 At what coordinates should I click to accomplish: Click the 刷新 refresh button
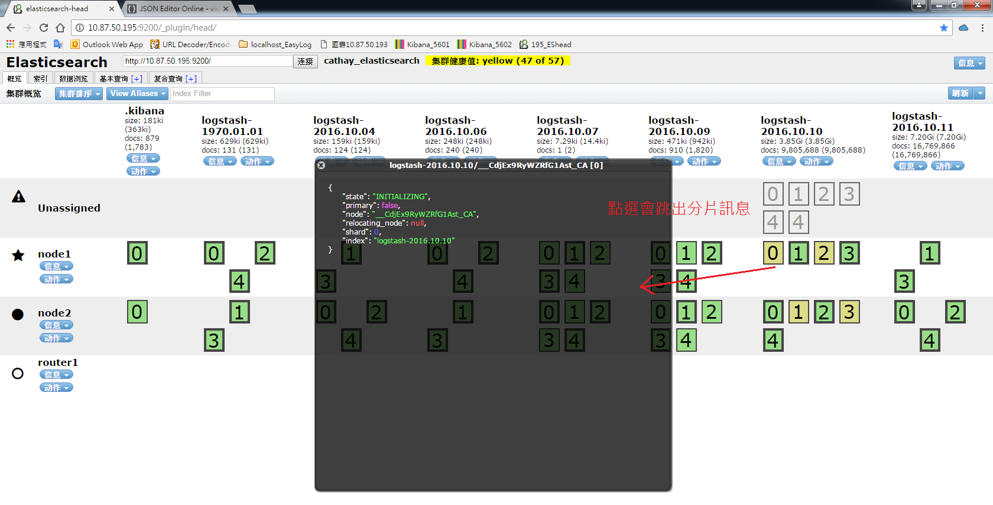click(x=961, y=93)
